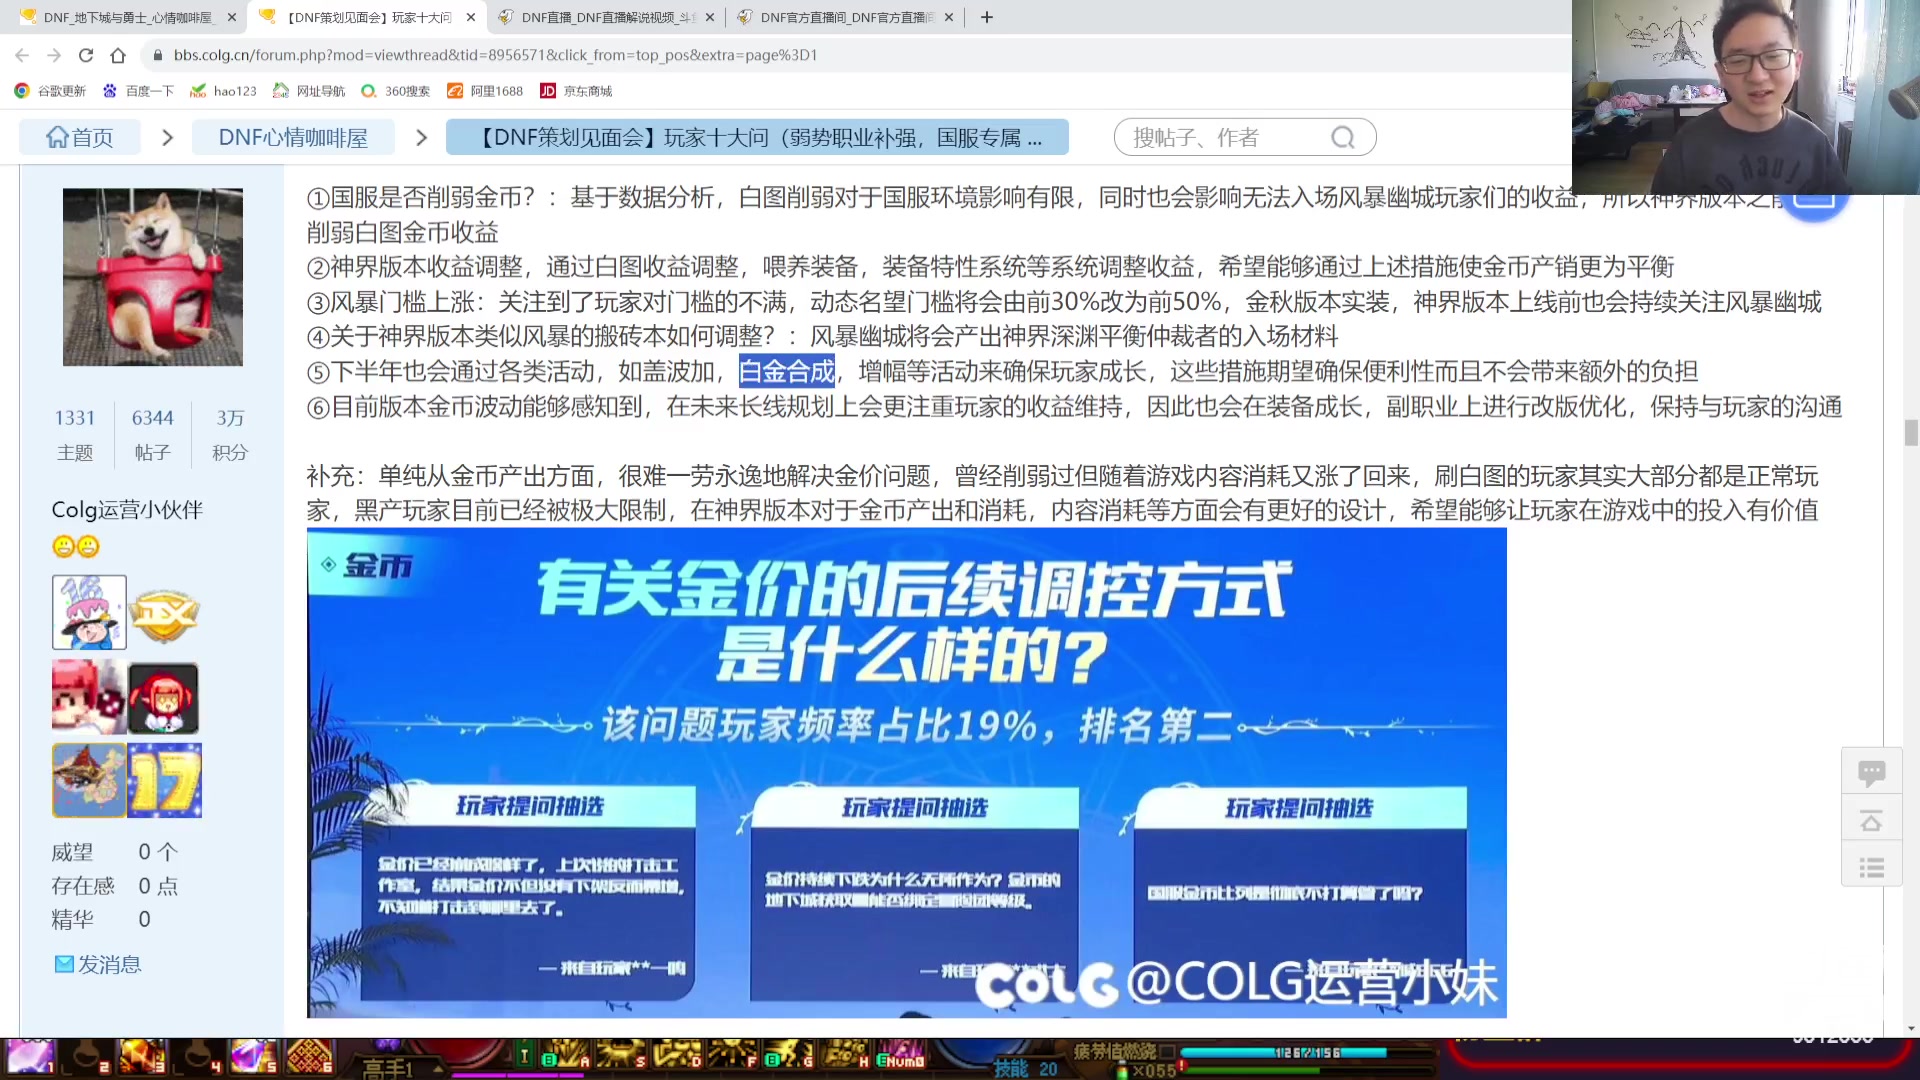This screenshot has height=1080, width=1920.
Task: Open 京东商城 bookmark
Action: (x=576, y=91)
